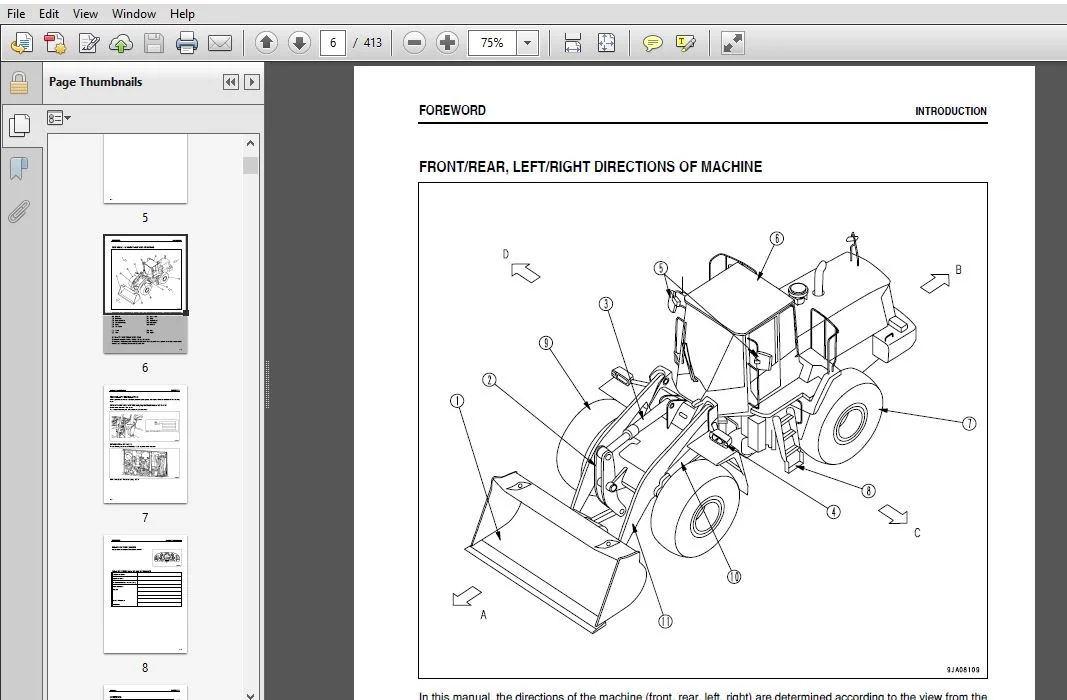The width and height of the screenshot is (1067, 700).
Task: Select page 6 thumbnail
Action: (145, 294)
